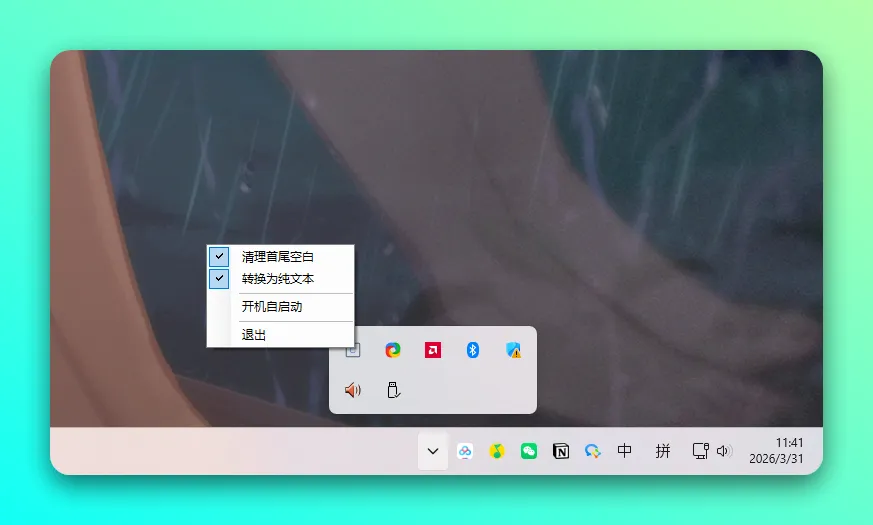Open the green WeChat taskbar icon
873x525 pixels.
coord(529,451)
